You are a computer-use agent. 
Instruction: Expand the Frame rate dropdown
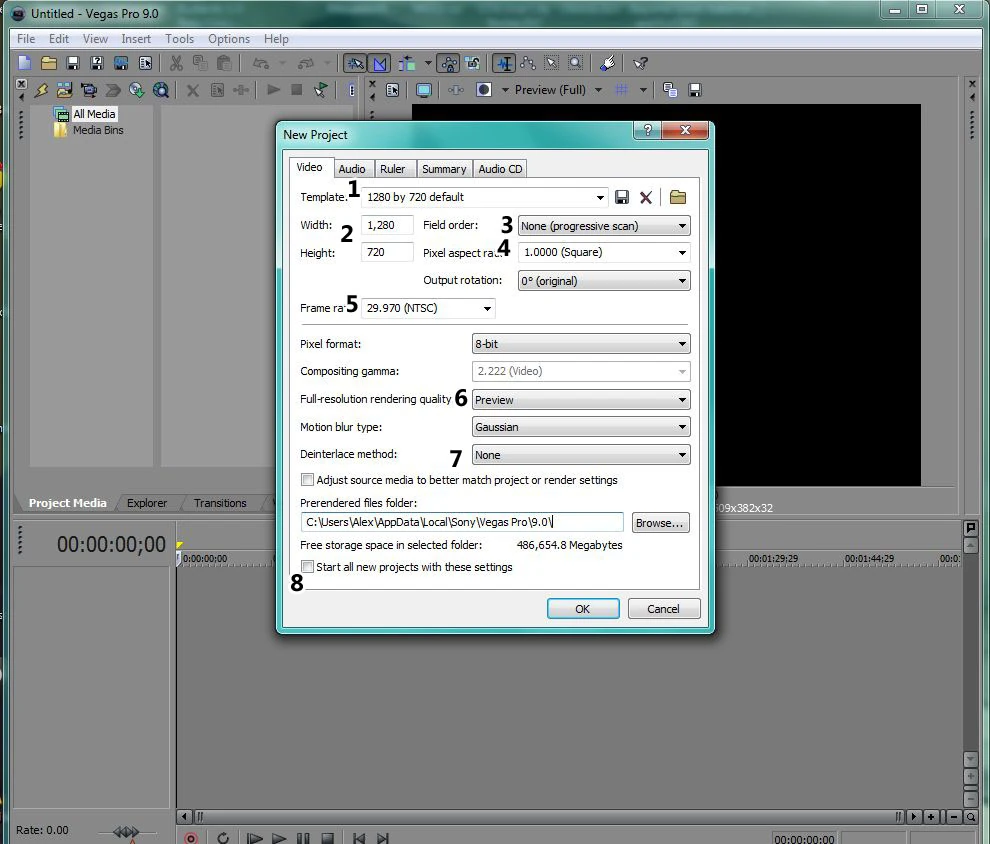(x=428, y=308)
